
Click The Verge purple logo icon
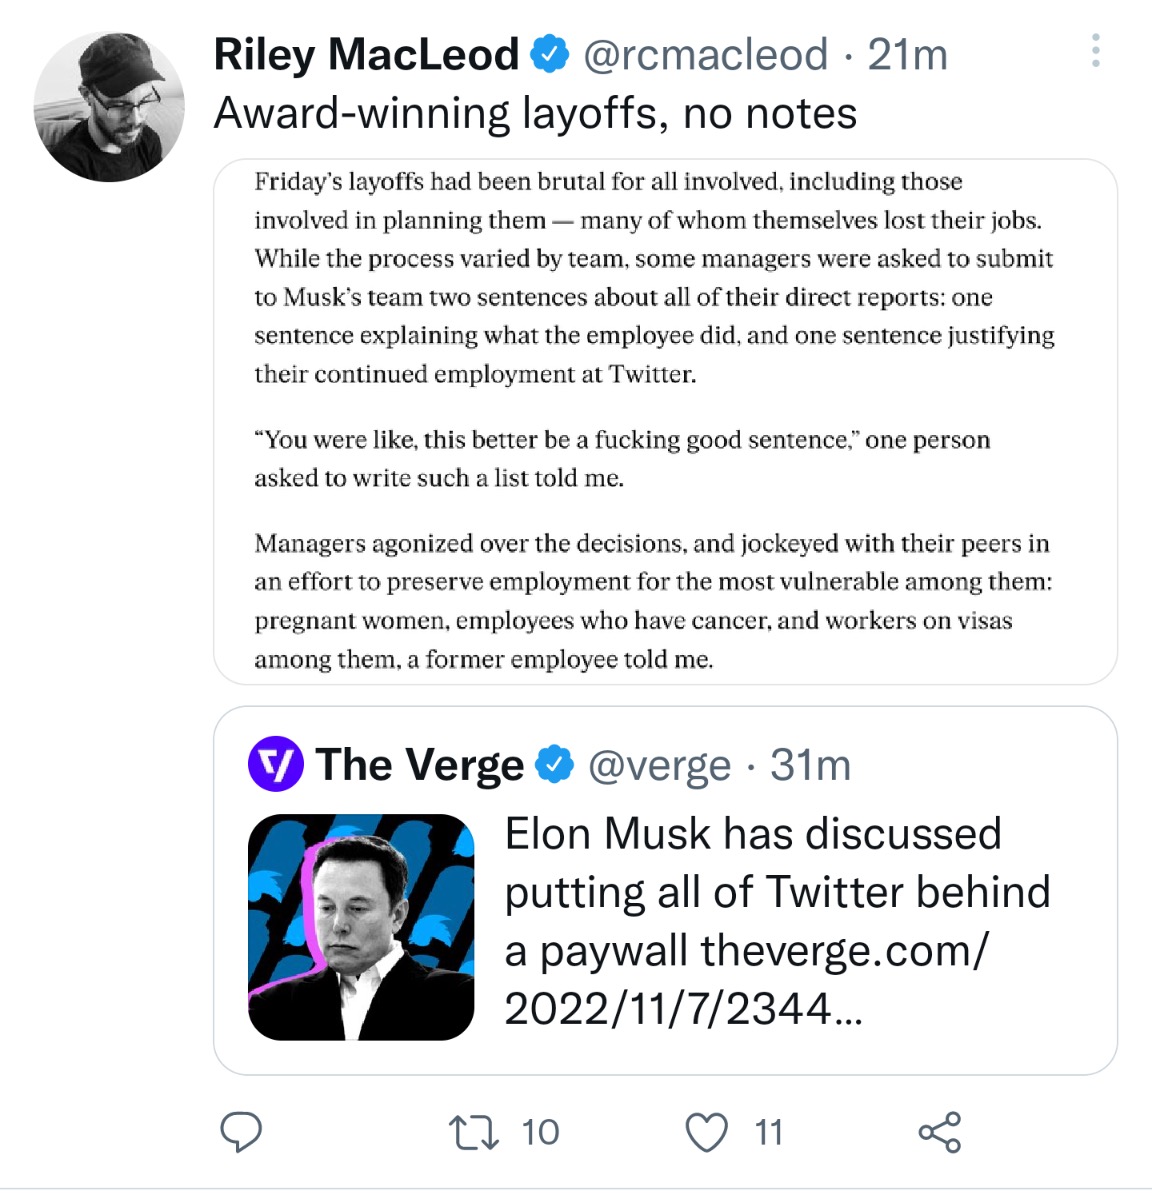point(275,765)
